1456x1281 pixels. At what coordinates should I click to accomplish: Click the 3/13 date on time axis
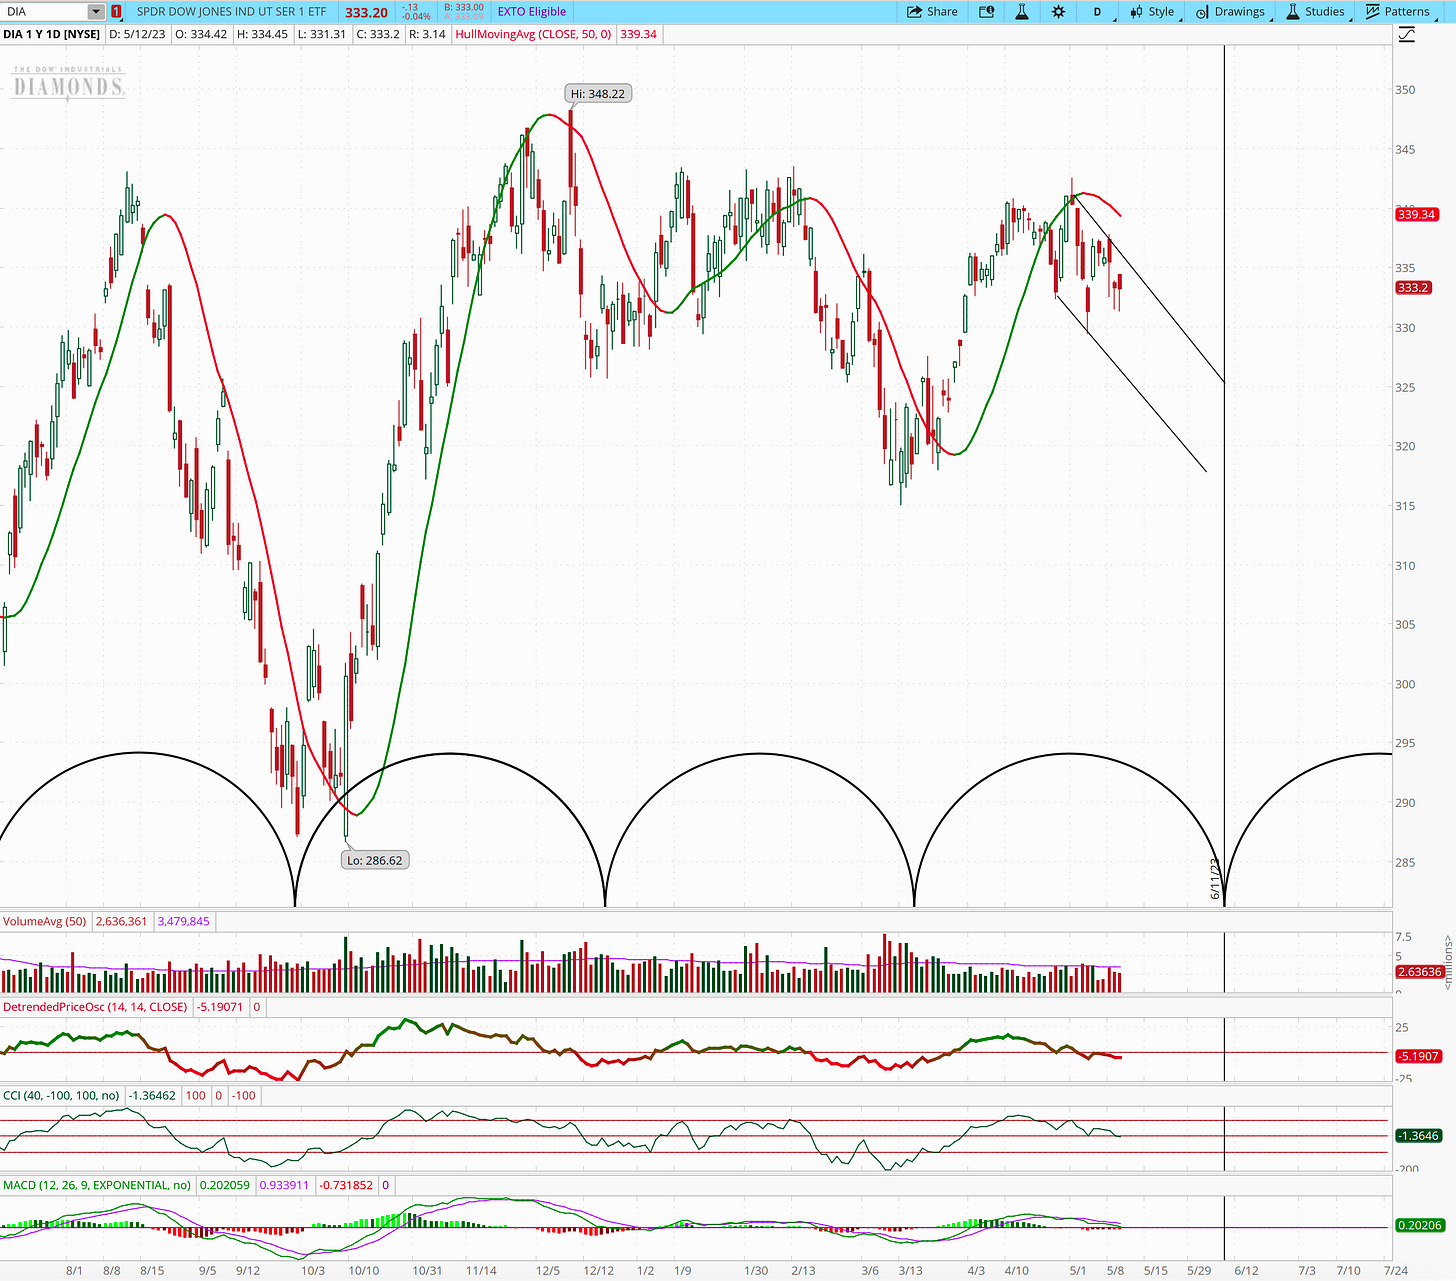pos(910,1270)
